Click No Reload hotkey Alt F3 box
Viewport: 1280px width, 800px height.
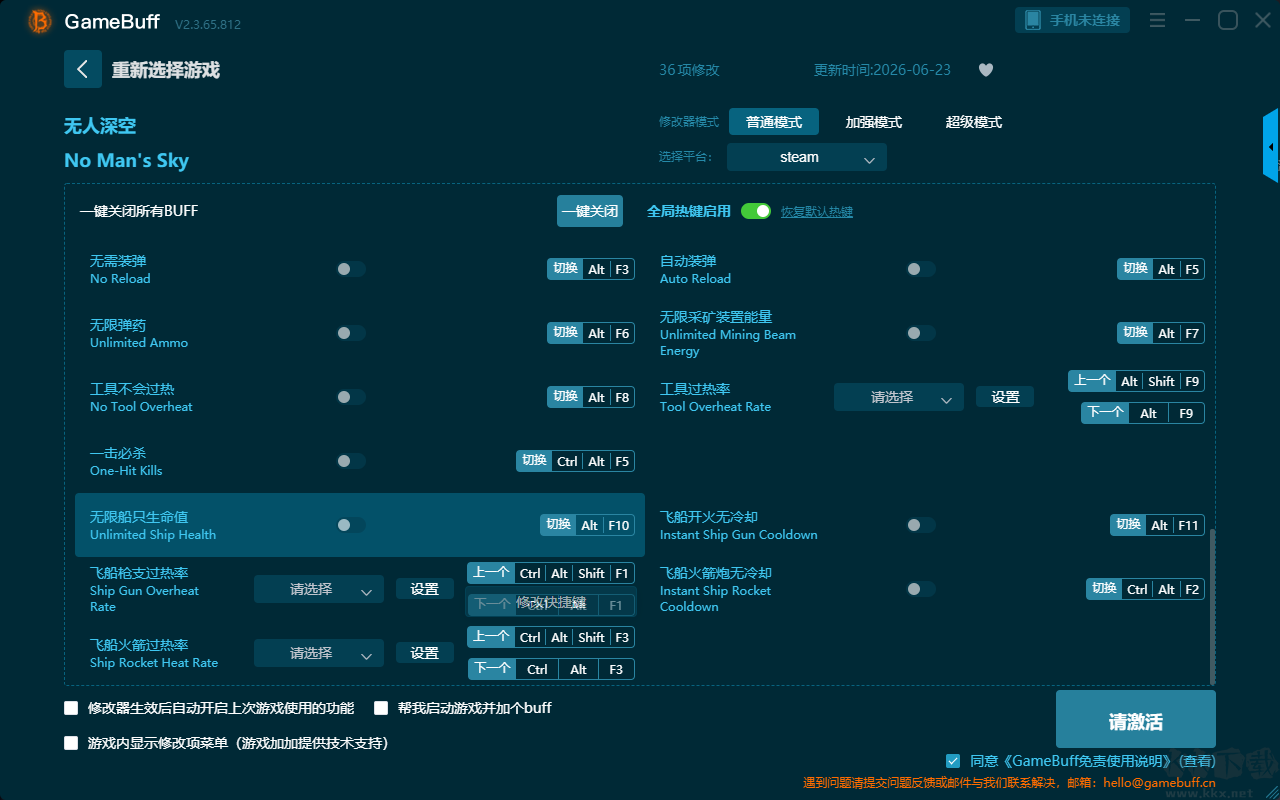[591, 269]
